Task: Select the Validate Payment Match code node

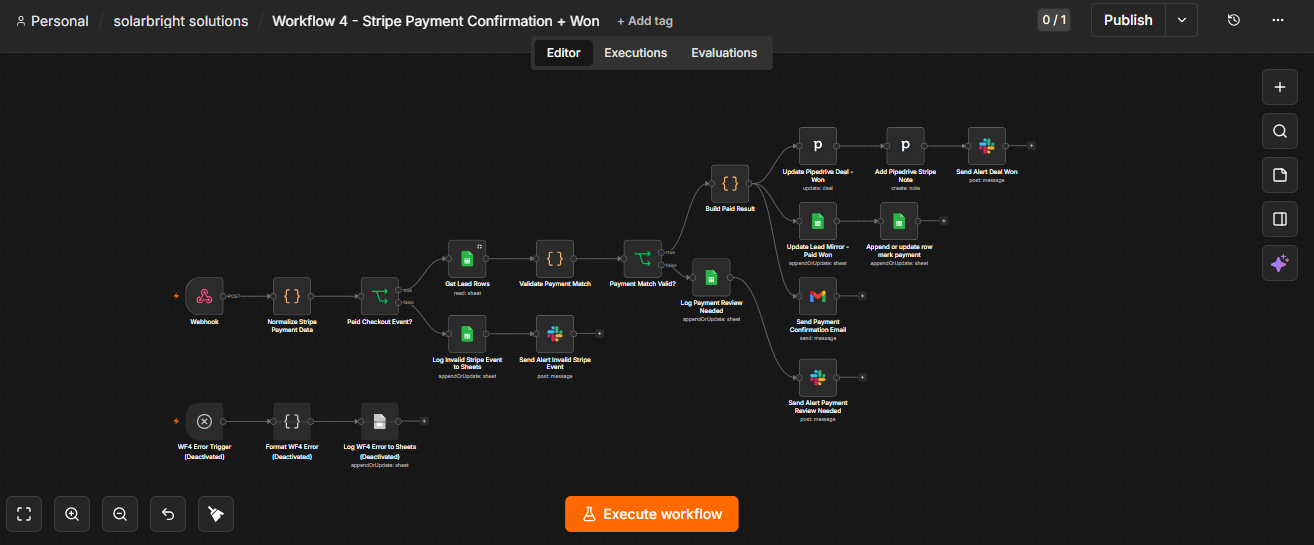Action: click(555, 258)
